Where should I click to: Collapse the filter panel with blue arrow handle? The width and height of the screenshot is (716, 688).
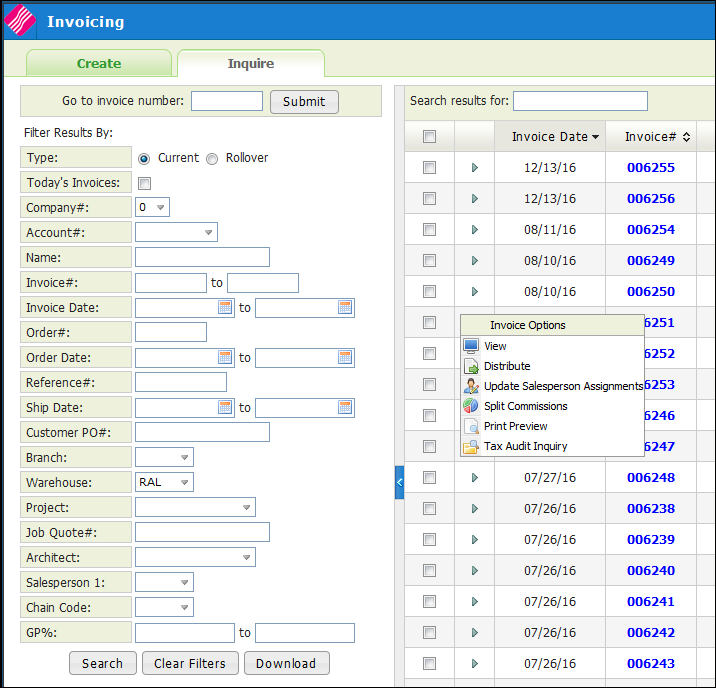(x=400, y=482)
